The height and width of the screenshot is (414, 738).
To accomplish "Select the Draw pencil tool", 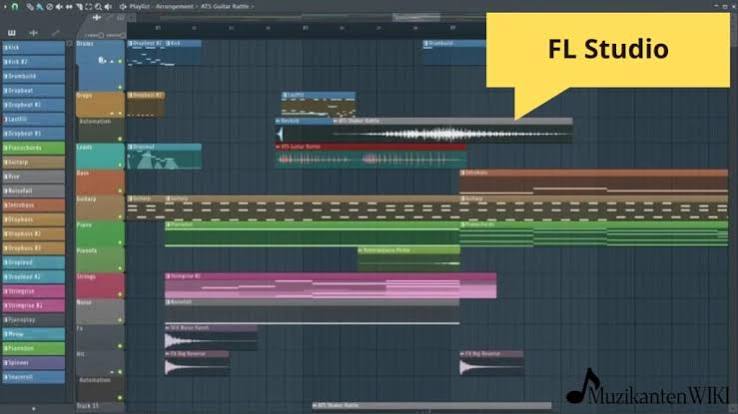I will 30,7.
